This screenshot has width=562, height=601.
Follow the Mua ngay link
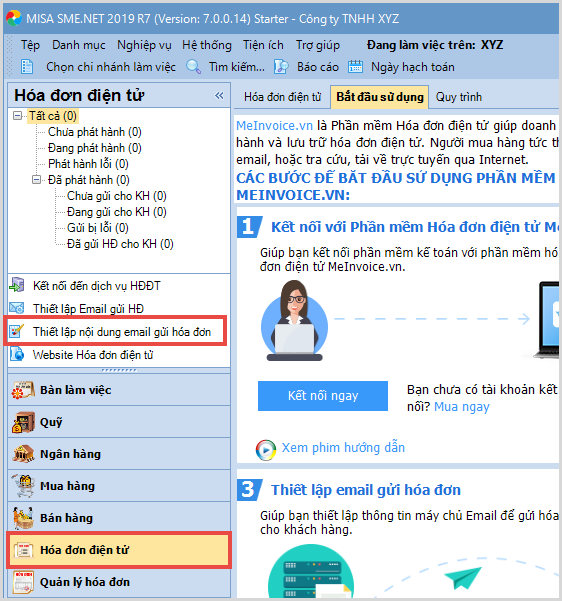click(x=462, y=407)
